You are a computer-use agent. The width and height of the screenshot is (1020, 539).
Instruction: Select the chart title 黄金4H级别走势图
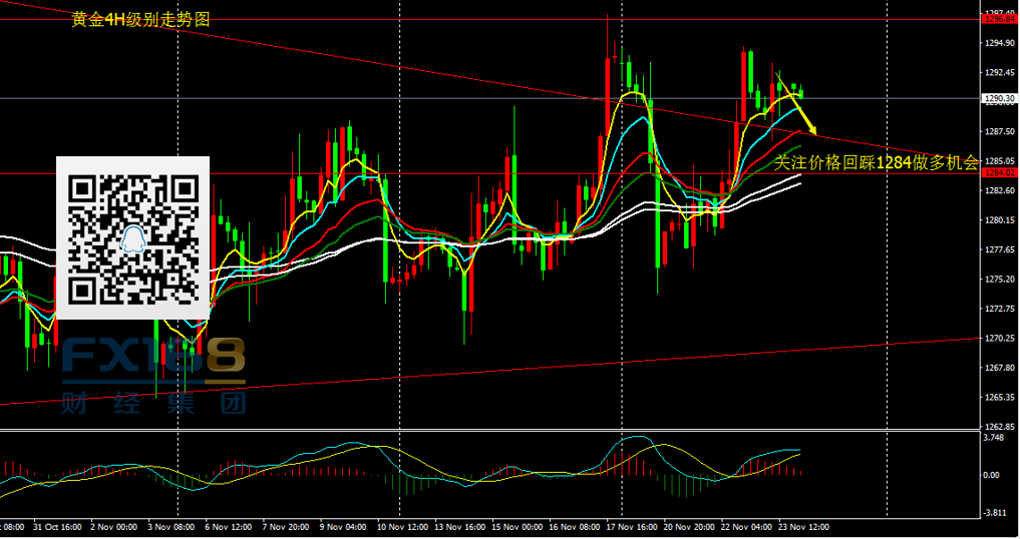pyautogui.click(x=141, y=20)
